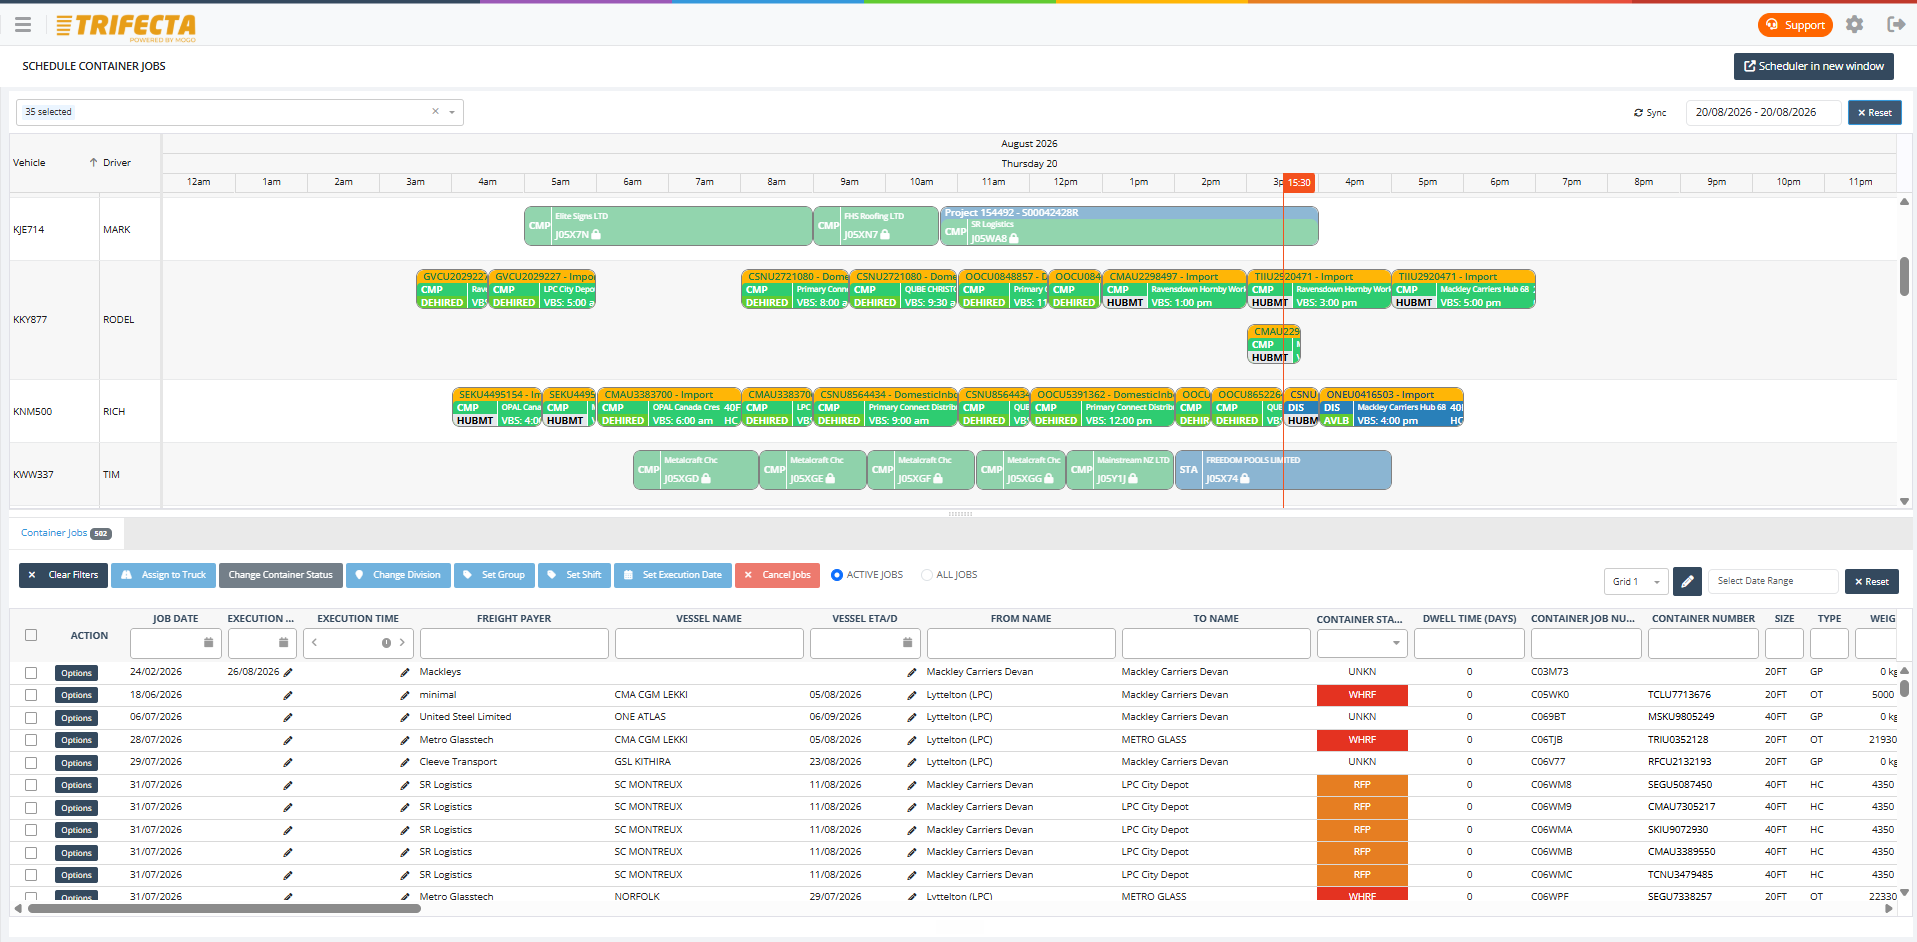Open Options for minimal row
The width and height of the screenshot is (1917, 942).
click(x=76, y=695)
